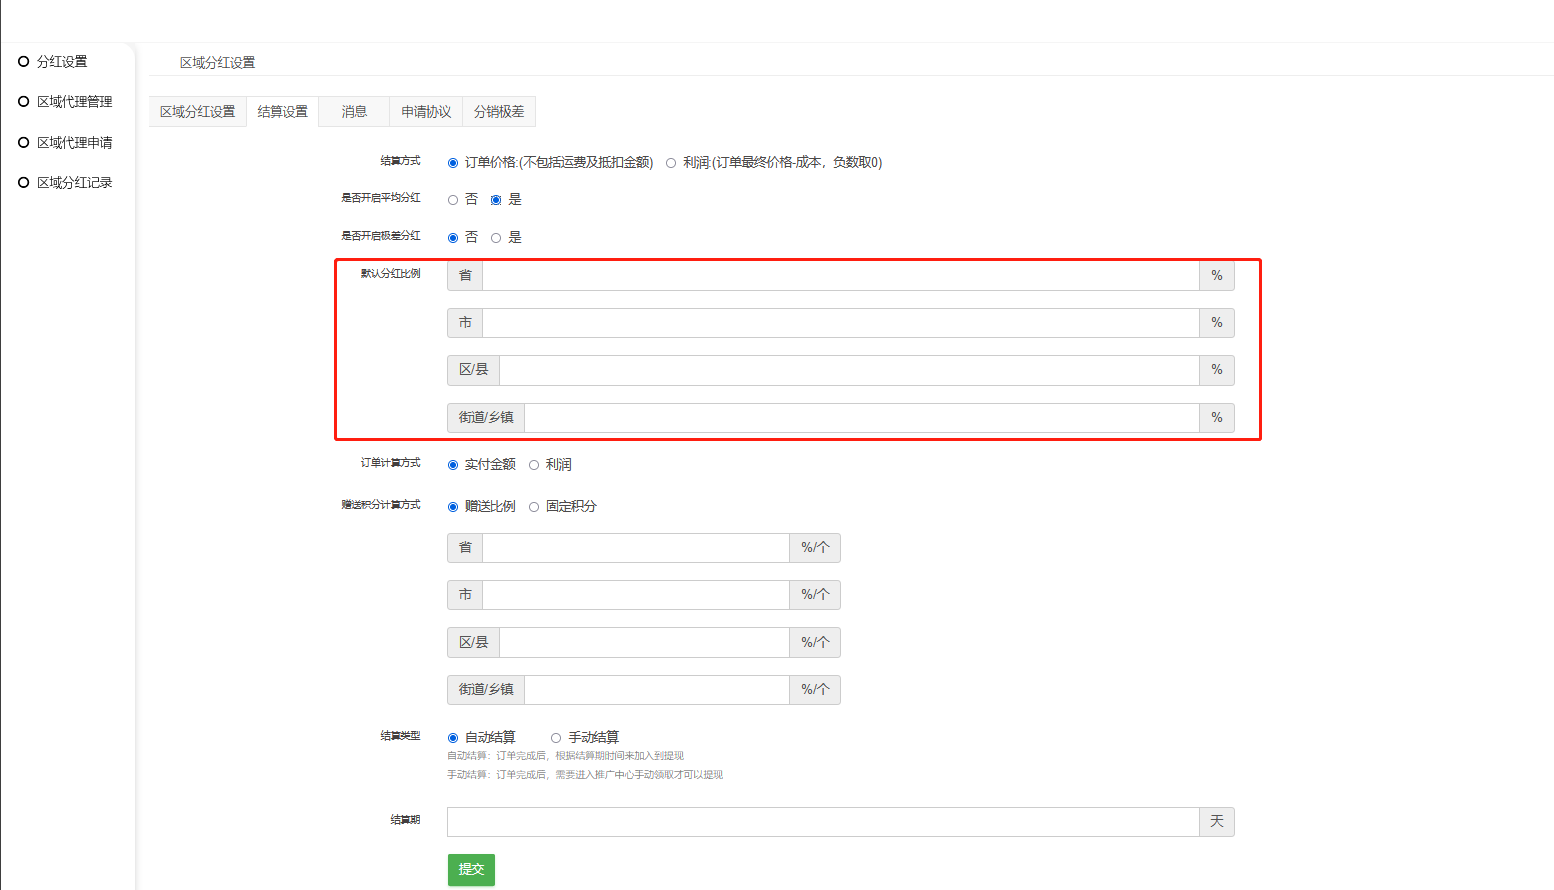Select 固定积分 radio option
Screen dimensions: 1554x890
pos(534,507)
